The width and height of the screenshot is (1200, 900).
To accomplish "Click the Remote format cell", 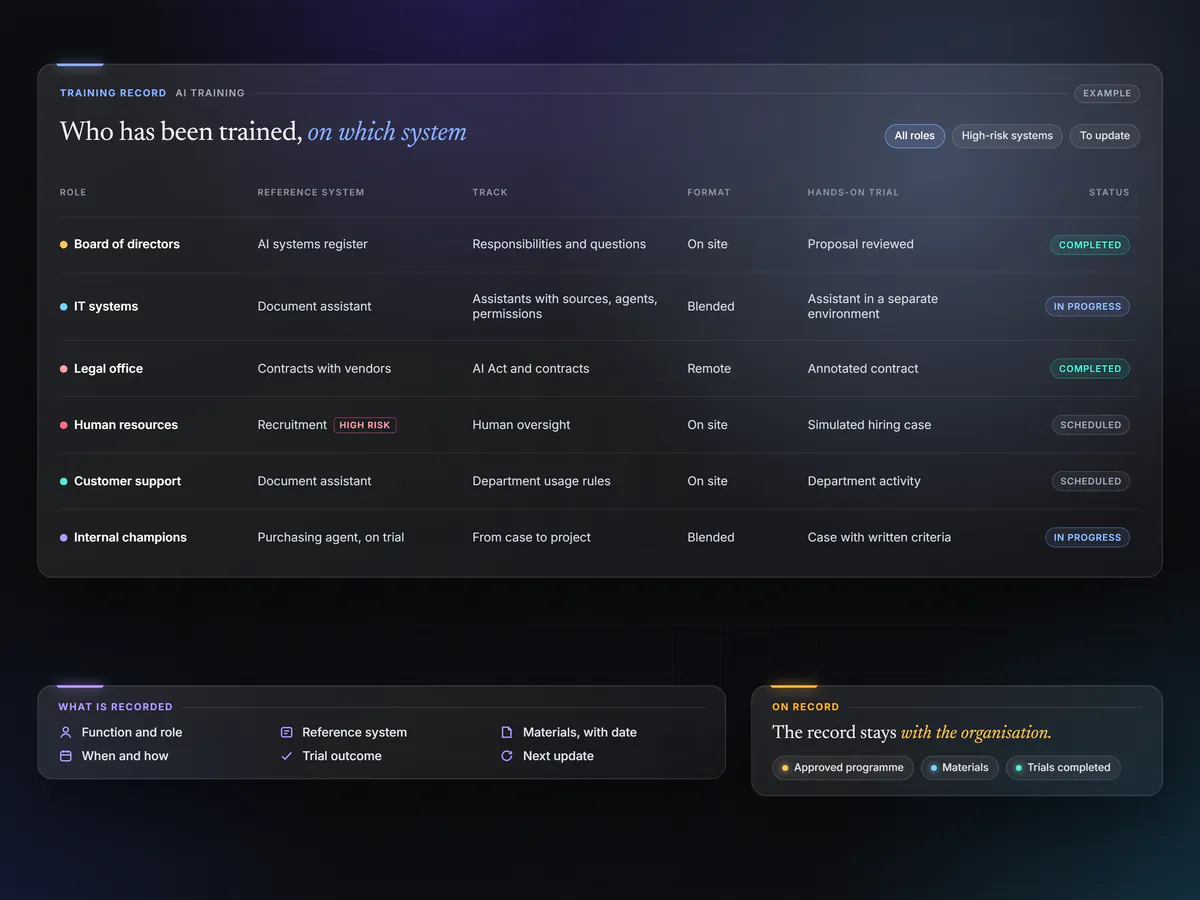I will [709, 369].
